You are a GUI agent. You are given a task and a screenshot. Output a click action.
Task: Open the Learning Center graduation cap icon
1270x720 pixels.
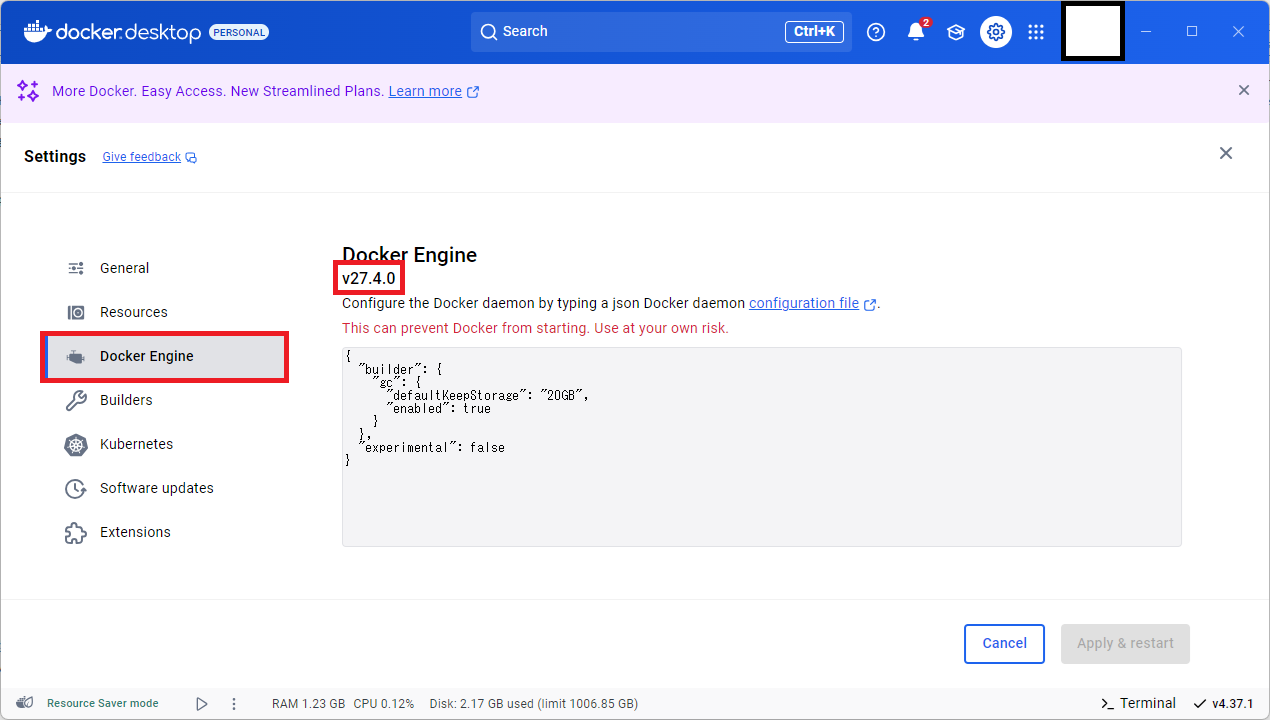click(955, 31)
